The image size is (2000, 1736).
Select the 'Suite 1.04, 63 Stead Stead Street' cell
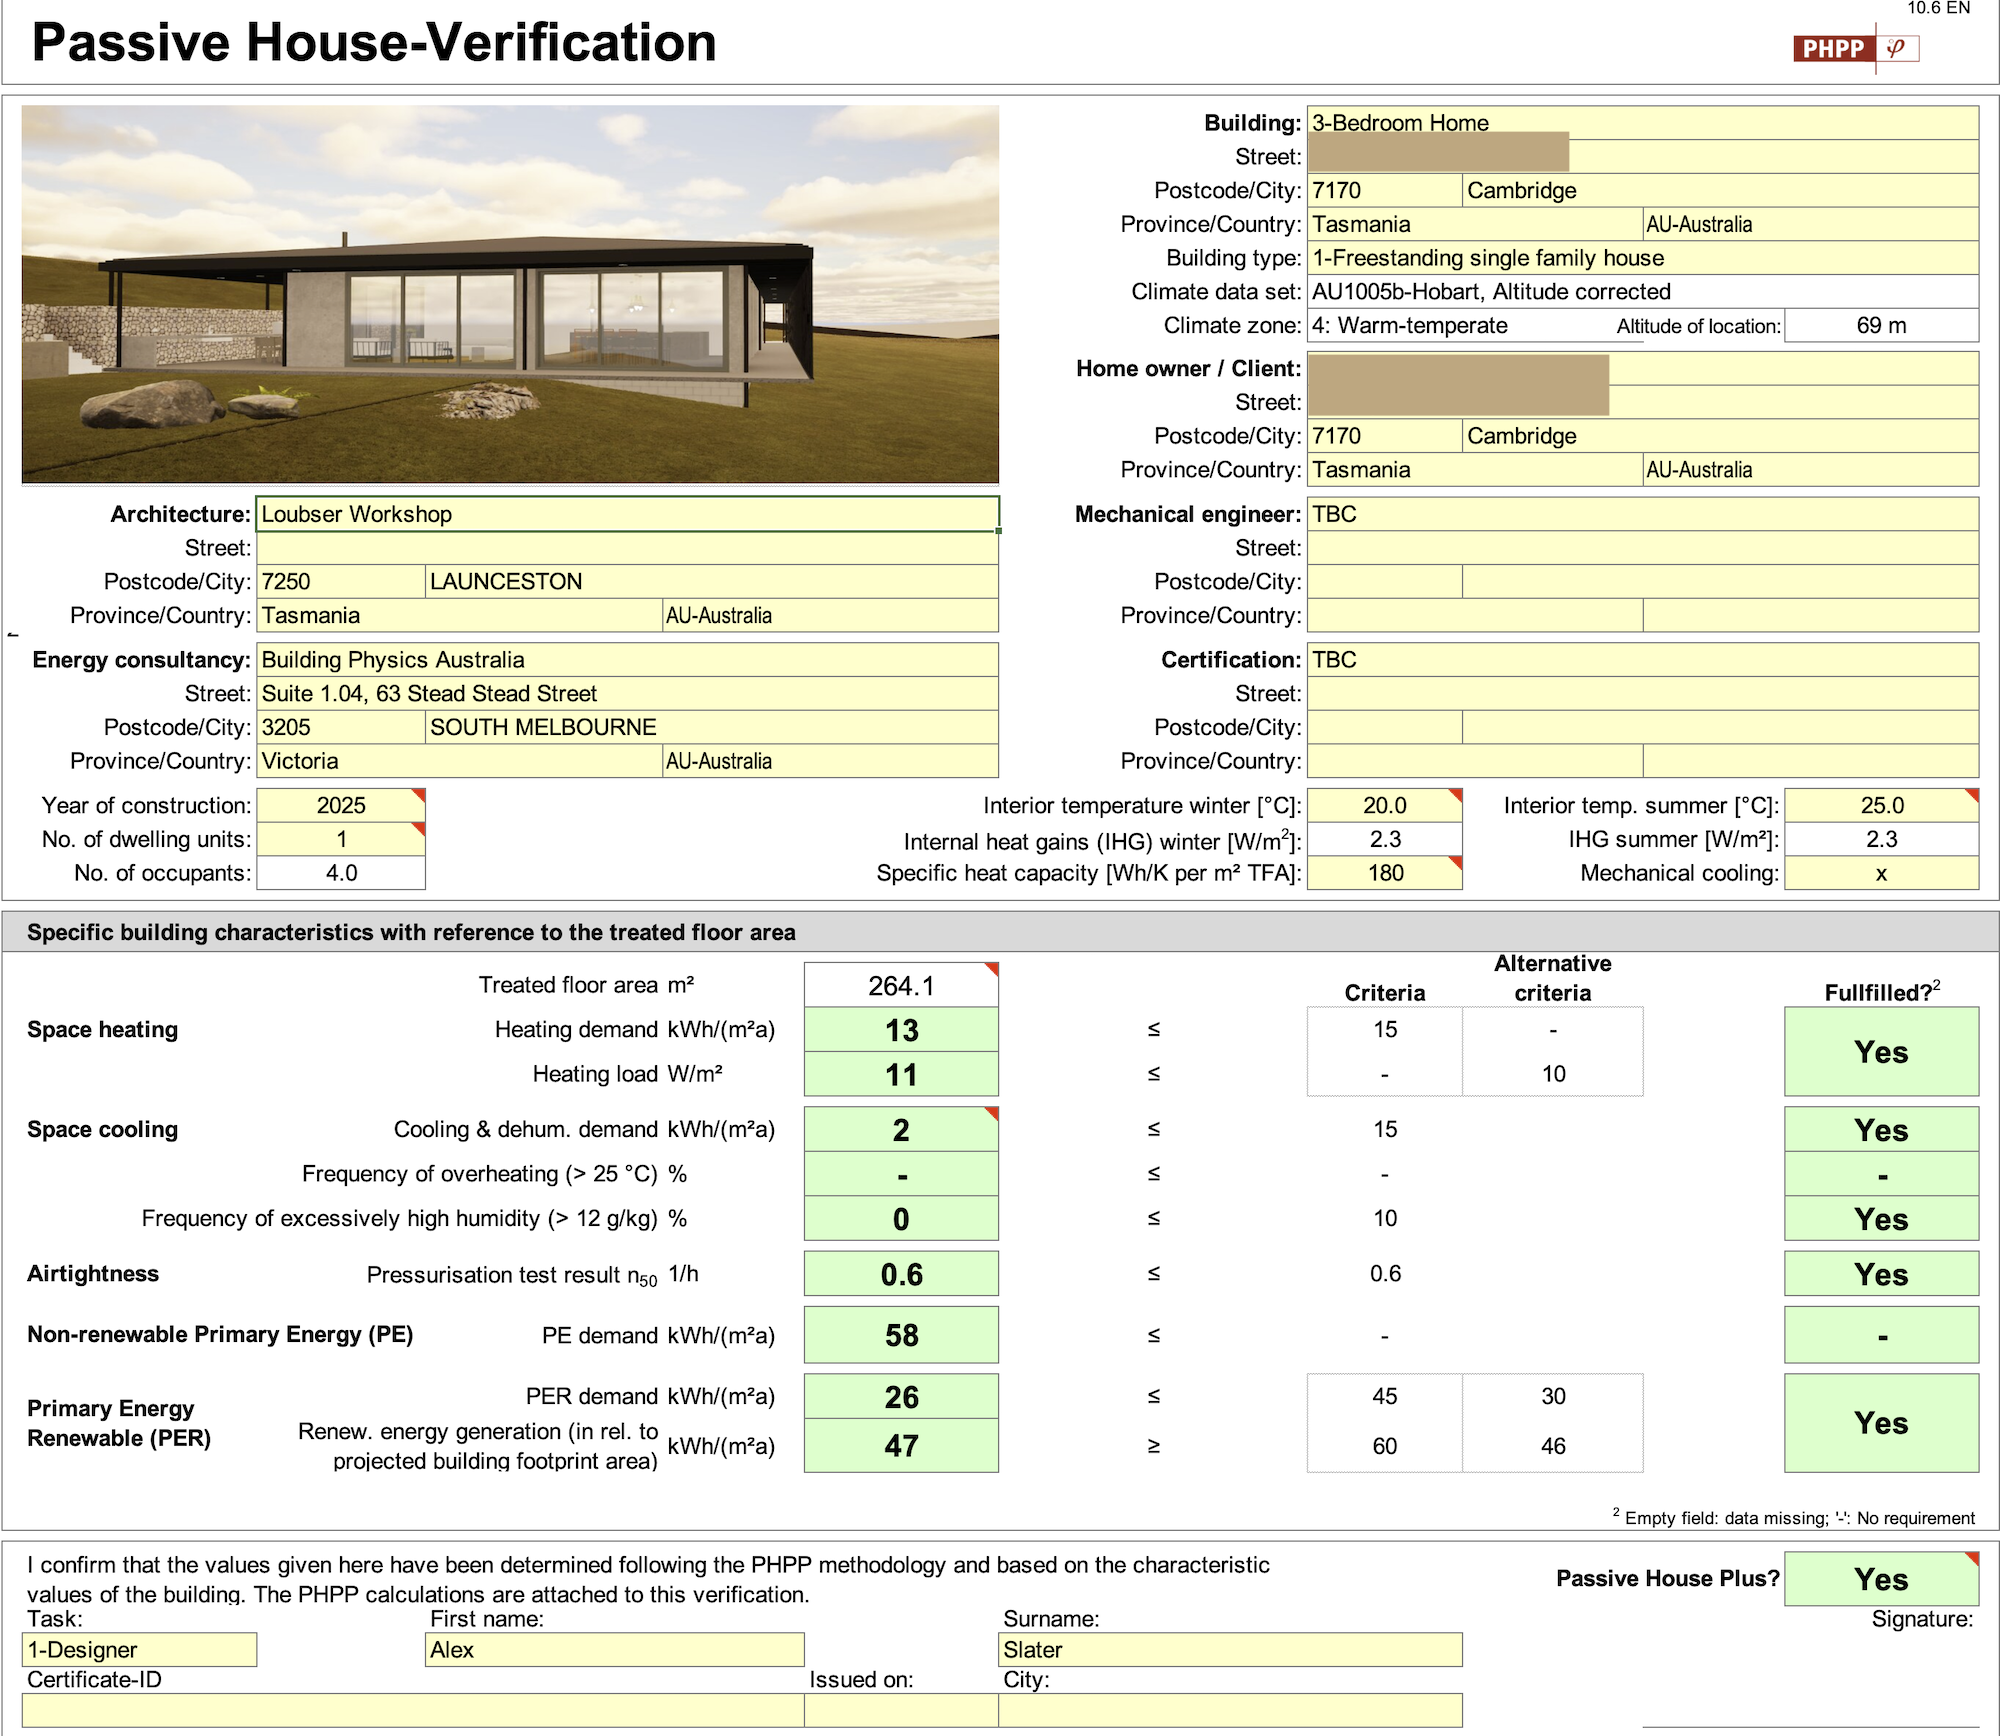click(627, 694)
